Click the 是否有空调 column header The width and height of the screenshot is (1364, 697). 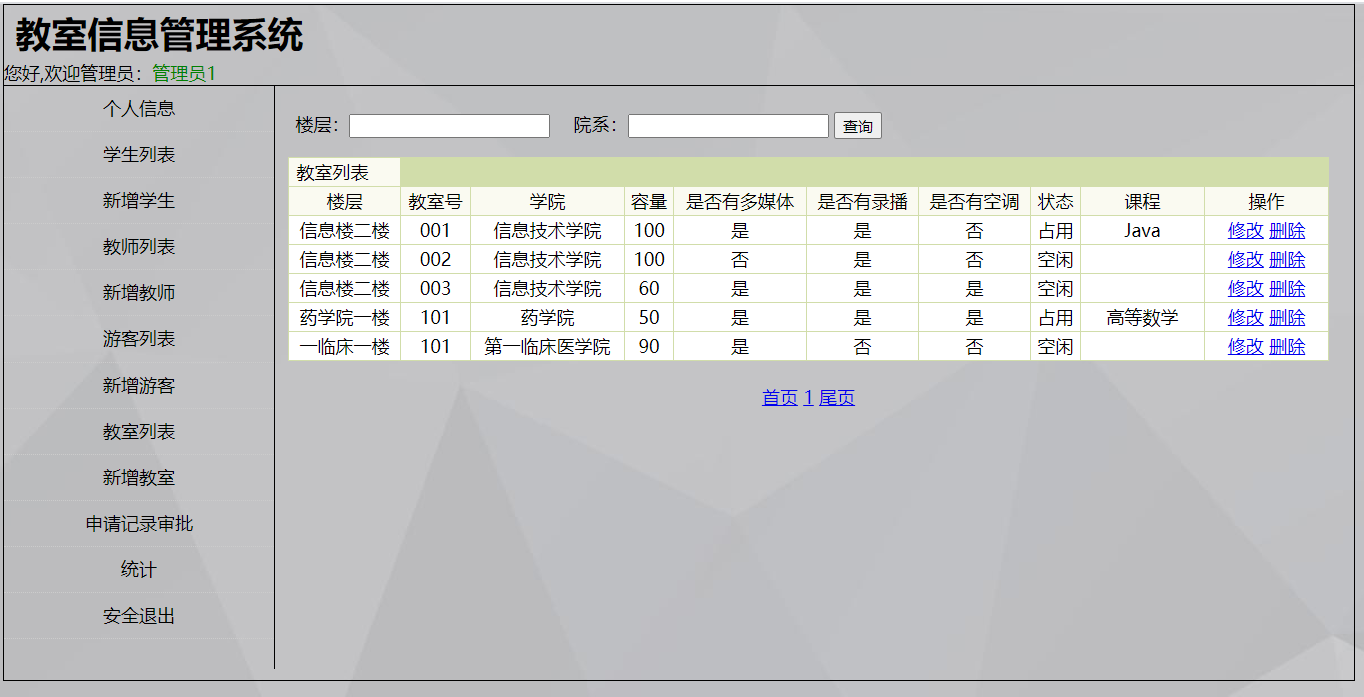click(974, 202)
